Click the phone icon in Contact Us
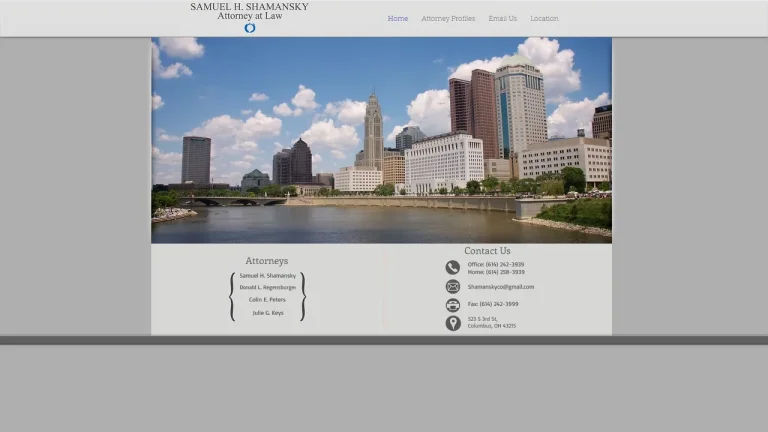Image resolution: width=768 pixels, height=432 pixels. [453, 267]
